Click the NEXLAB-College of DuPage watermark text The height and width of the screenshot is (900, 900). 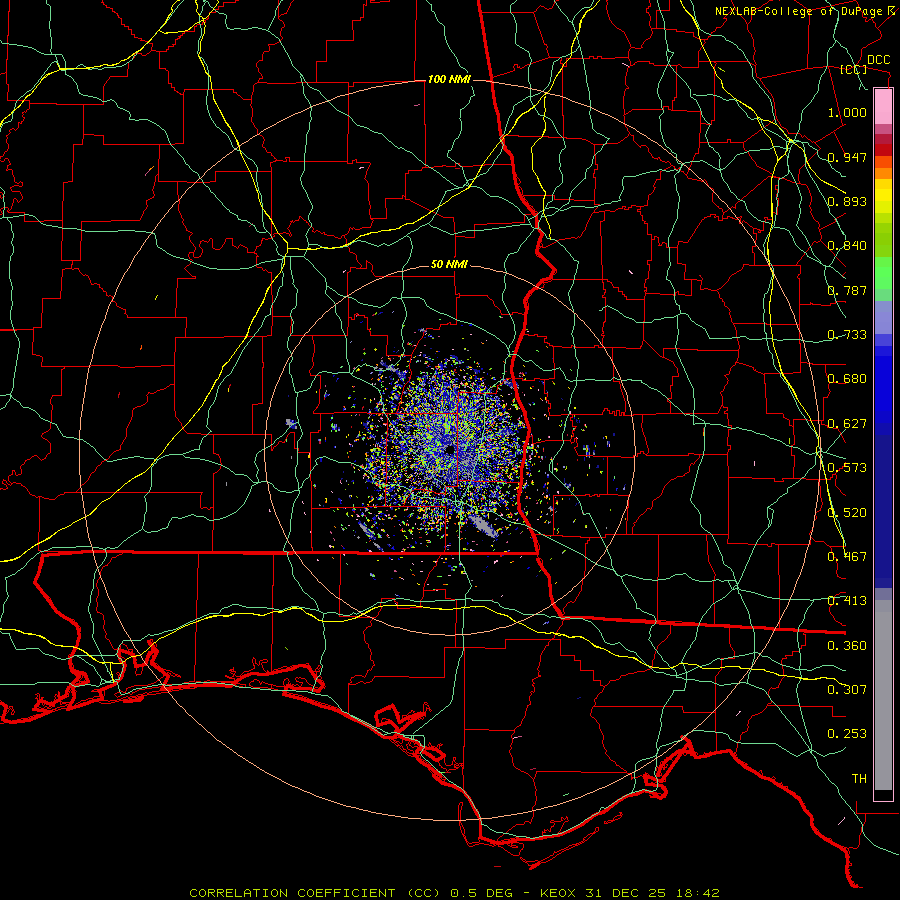point(806,11)
